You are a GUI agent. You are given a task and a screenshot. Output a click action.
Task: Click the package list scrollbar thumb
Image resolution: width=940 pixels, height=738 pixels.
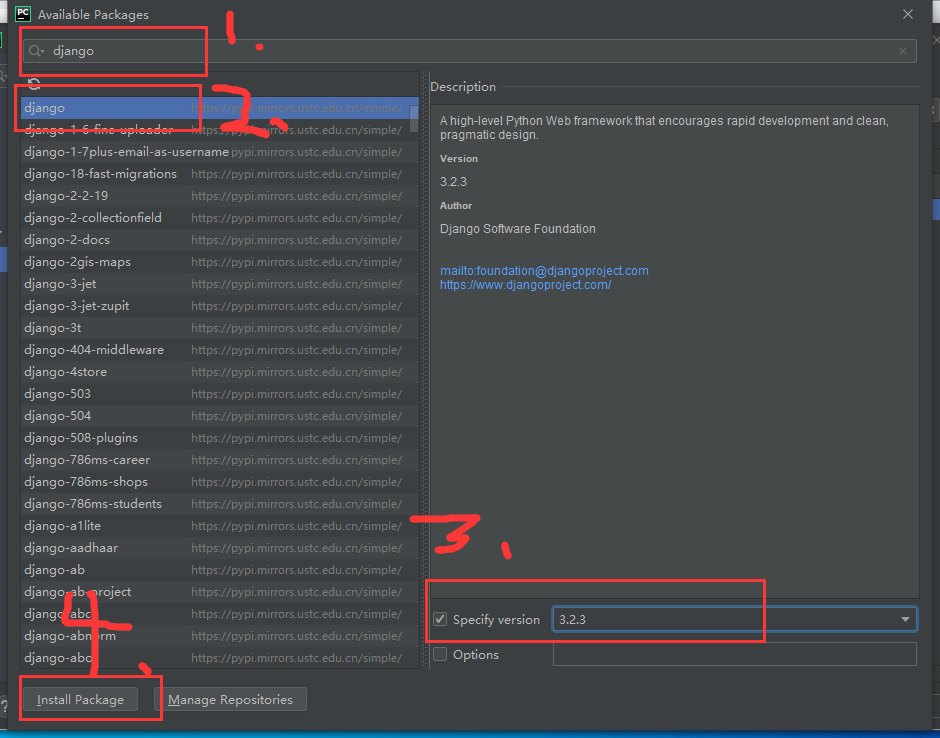click(414, 119)
